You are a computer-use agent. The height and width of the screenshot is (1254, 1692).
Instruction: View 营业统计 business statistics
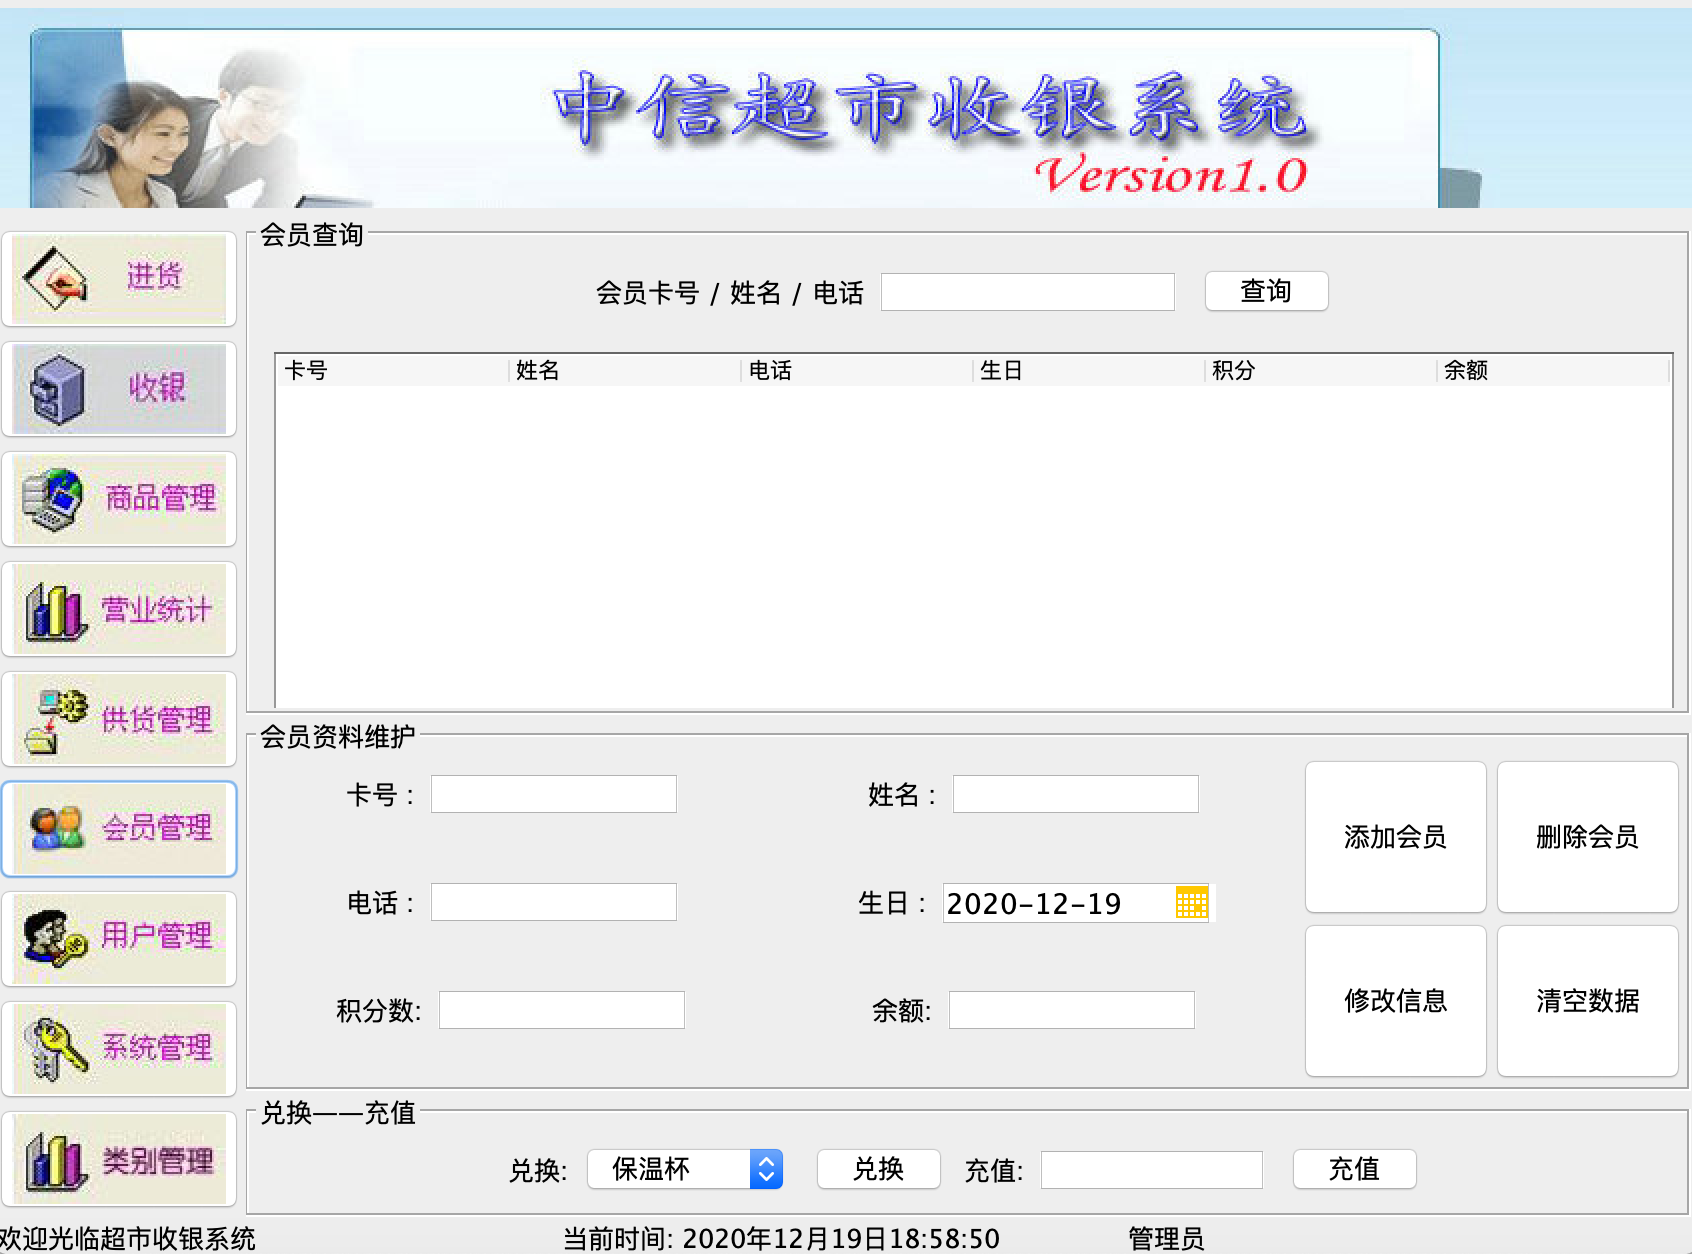click(x=119, y=609)
